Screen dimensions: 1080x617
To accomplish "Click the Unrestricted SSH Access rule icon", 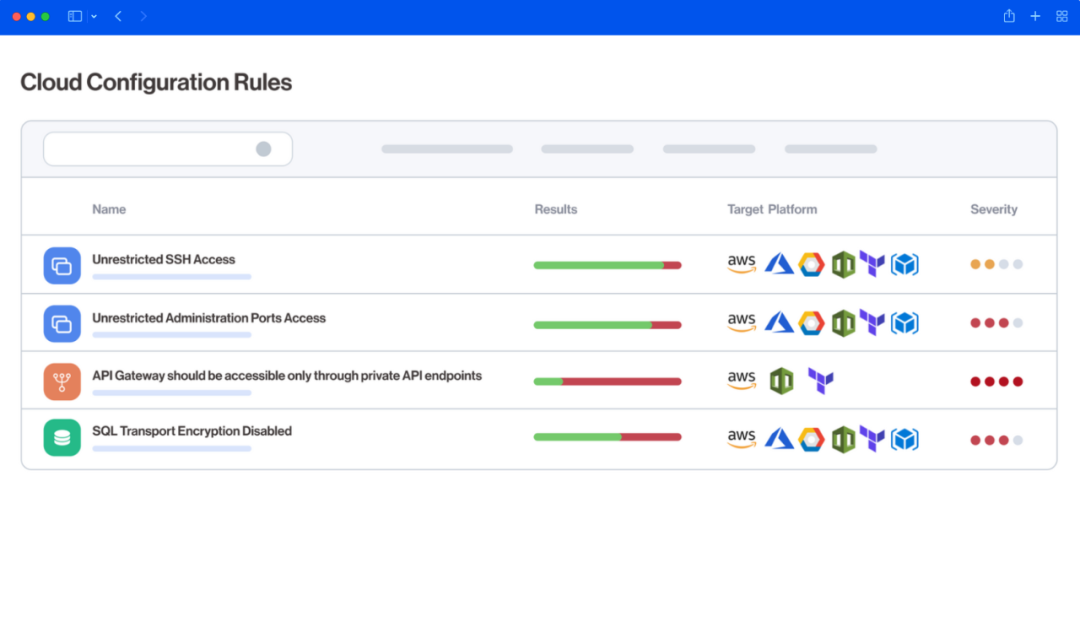I will pos(62,266).
